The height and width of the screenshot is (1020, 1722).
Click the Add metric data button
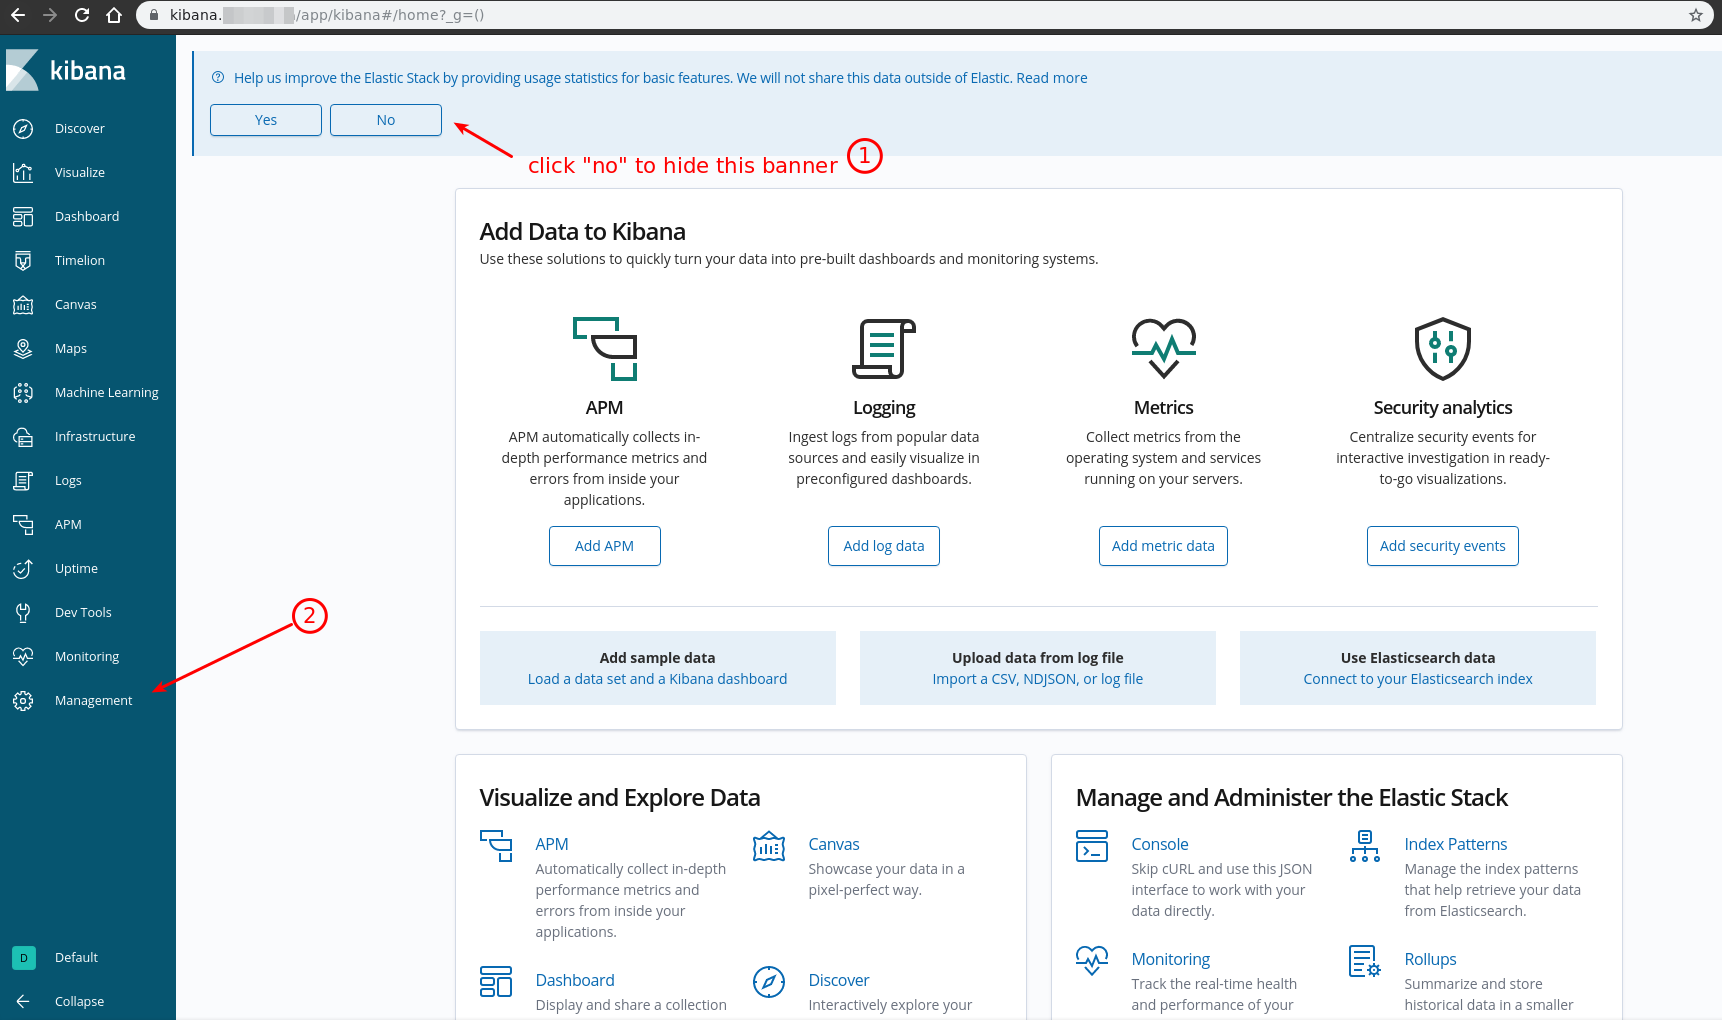(x=1163, y=546)
